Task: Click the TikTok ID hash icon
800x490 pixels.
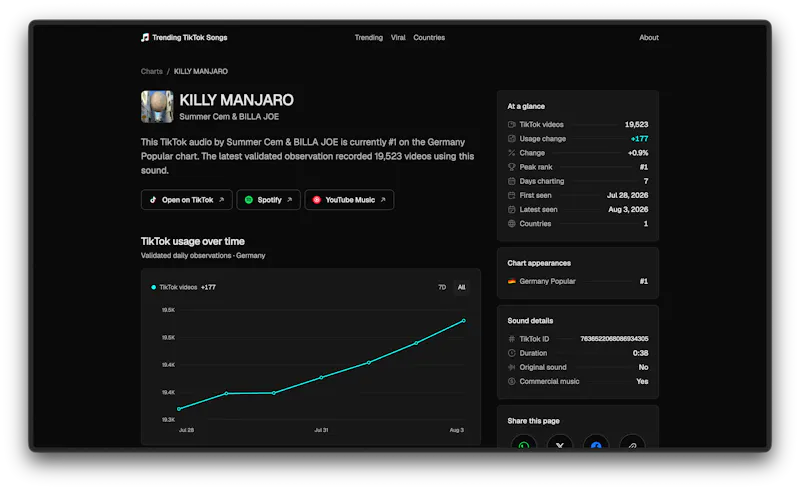Action: click(512, 339)
